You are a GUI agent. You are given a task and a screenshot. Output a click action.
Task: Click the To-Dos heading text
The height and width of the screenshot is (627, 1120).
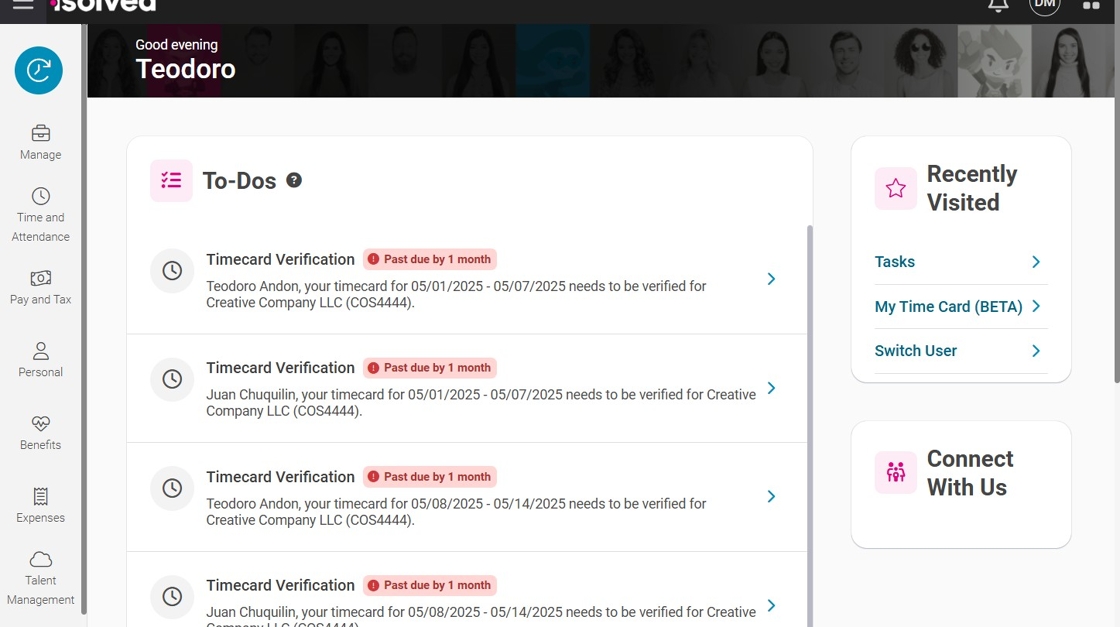pyautogui.click(x=239, y=181)
